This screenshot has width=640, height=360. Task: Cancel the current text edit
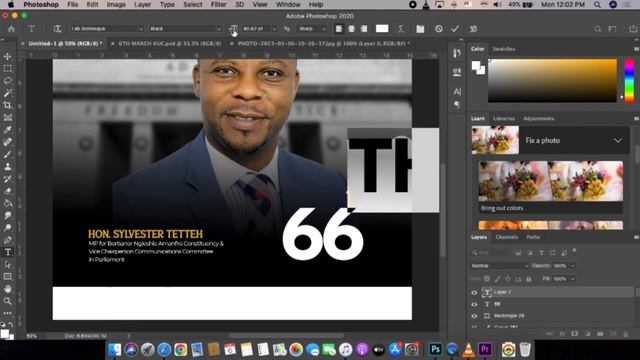click(439, 29)
